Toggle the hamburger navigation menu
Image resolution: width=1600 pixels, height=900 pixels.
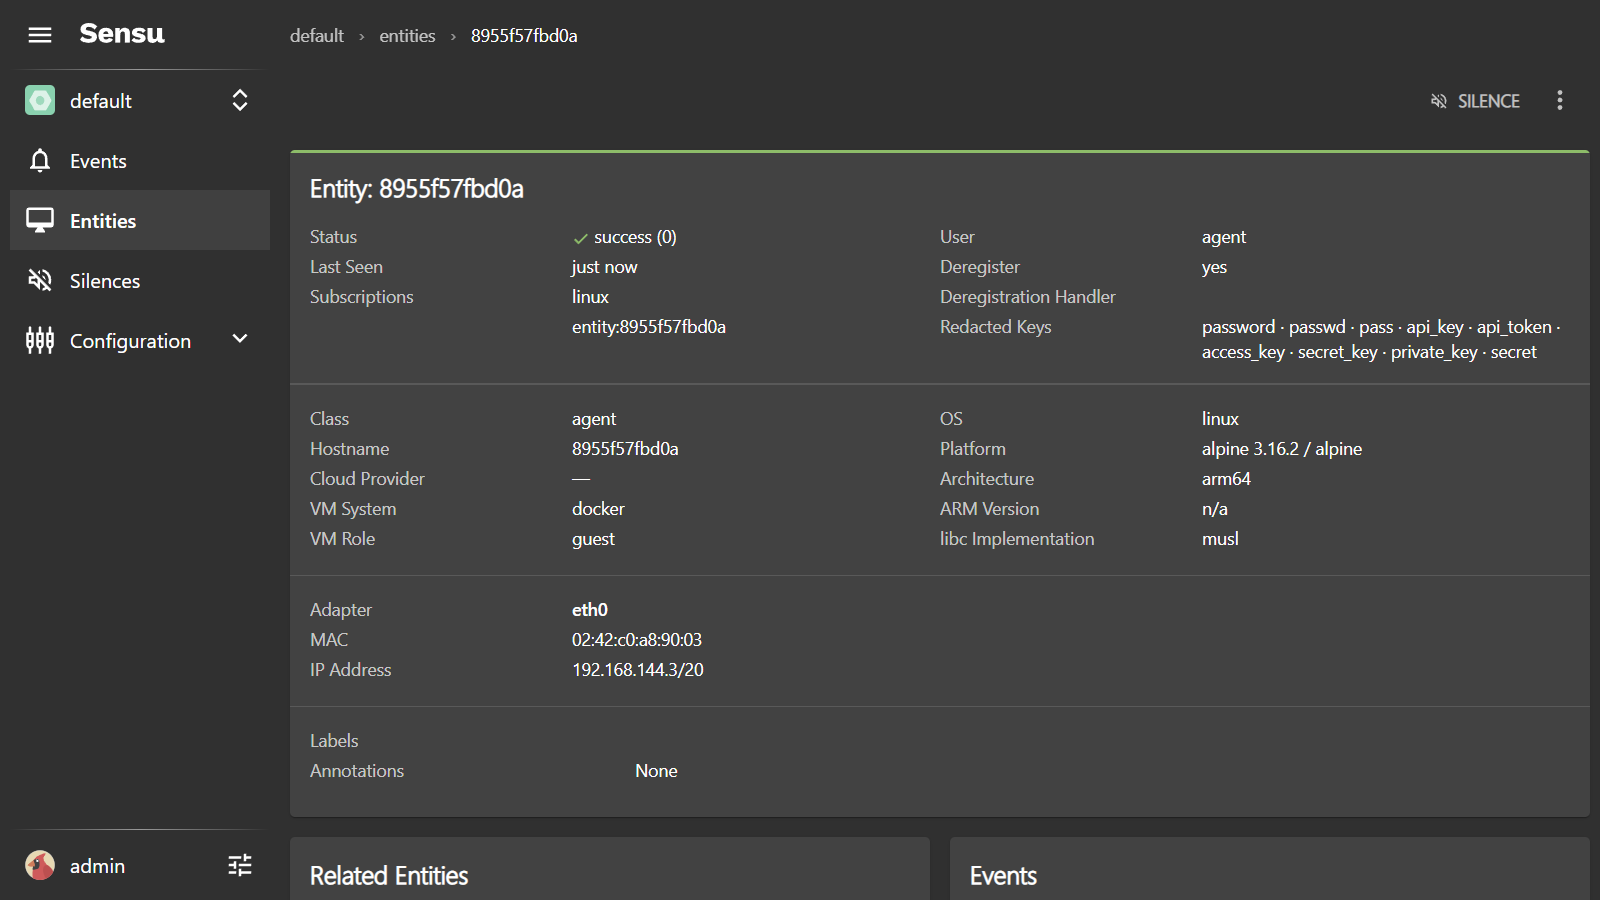40,35
